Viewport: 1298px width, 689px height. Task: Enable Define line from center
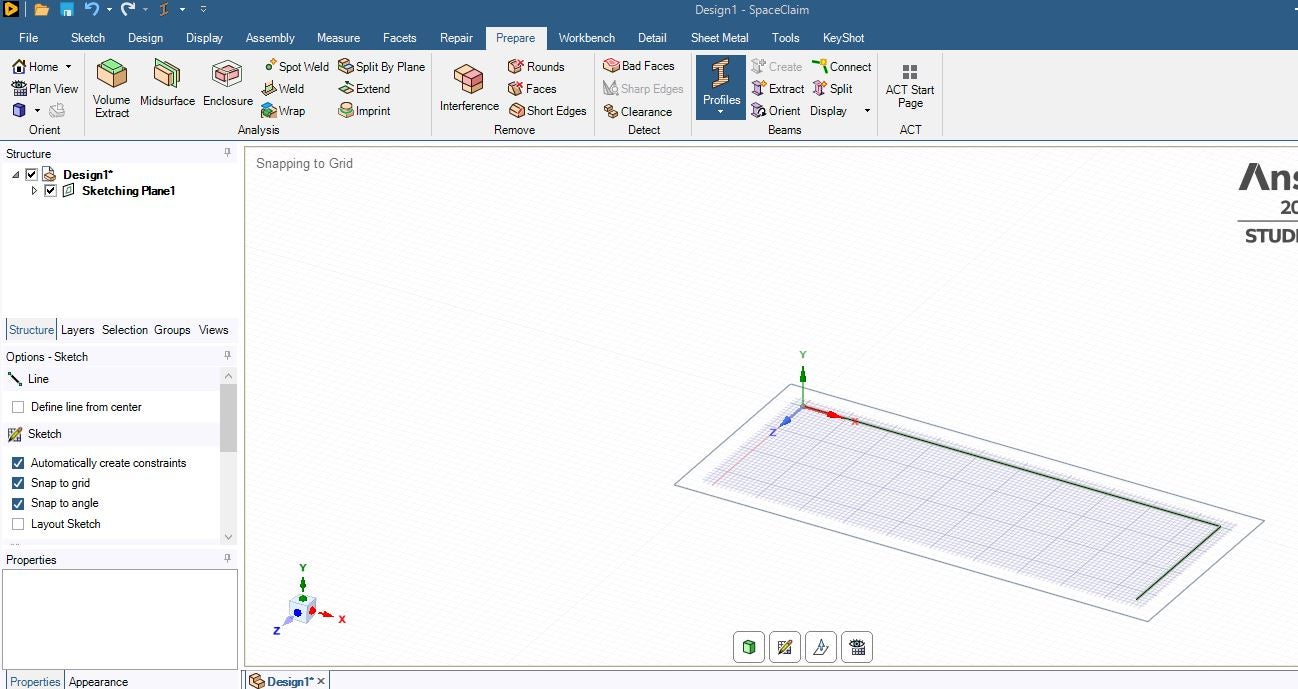click(18, 407)
